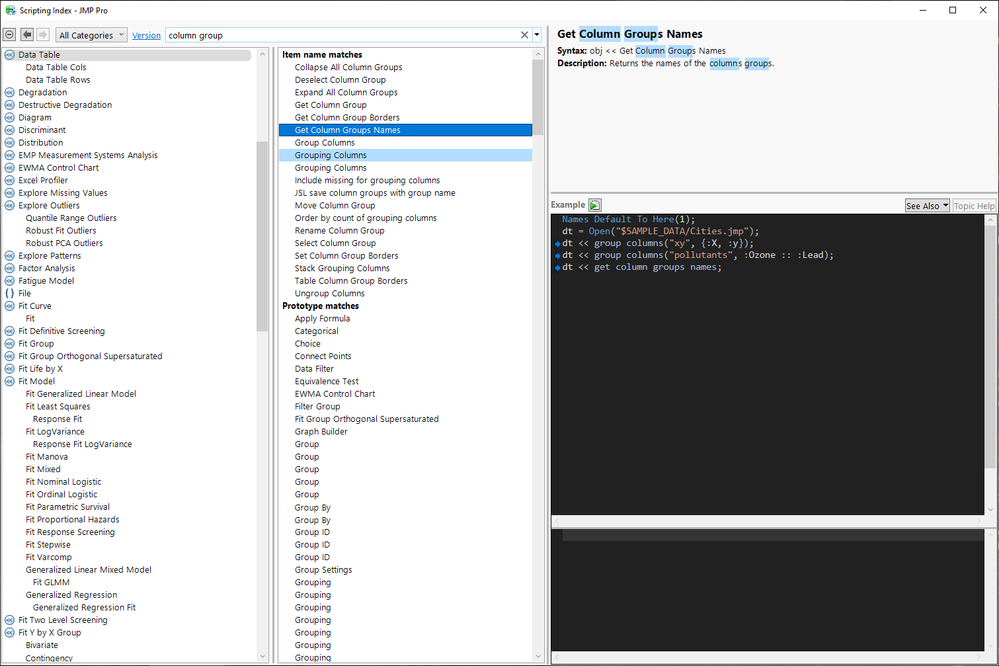
Task: Collapse the Data Table category icon
Action: (10, 55)
